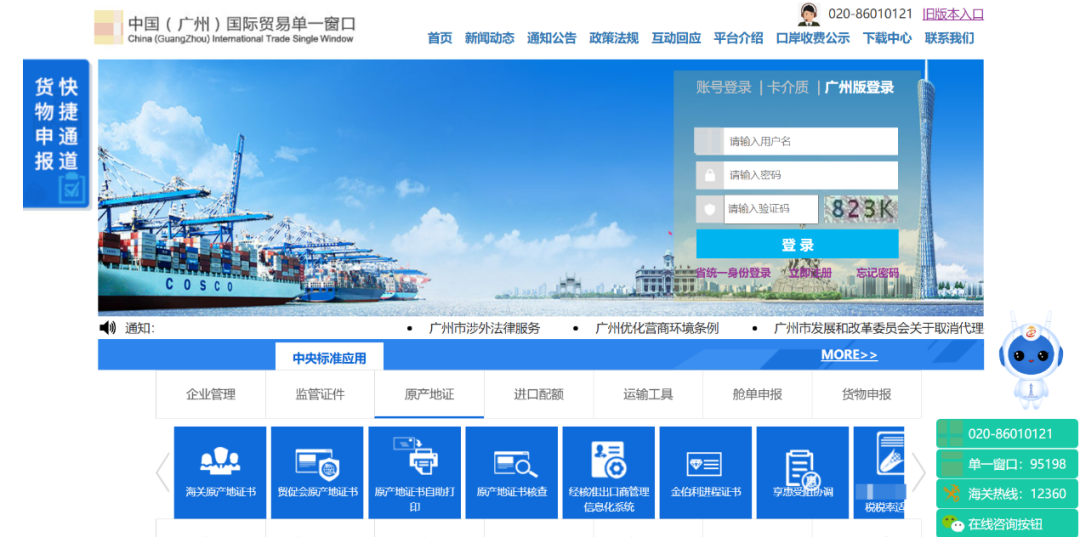Open the 贸促会原产地证书 tile
1080x537 pixels.
(x=317, y=472)
